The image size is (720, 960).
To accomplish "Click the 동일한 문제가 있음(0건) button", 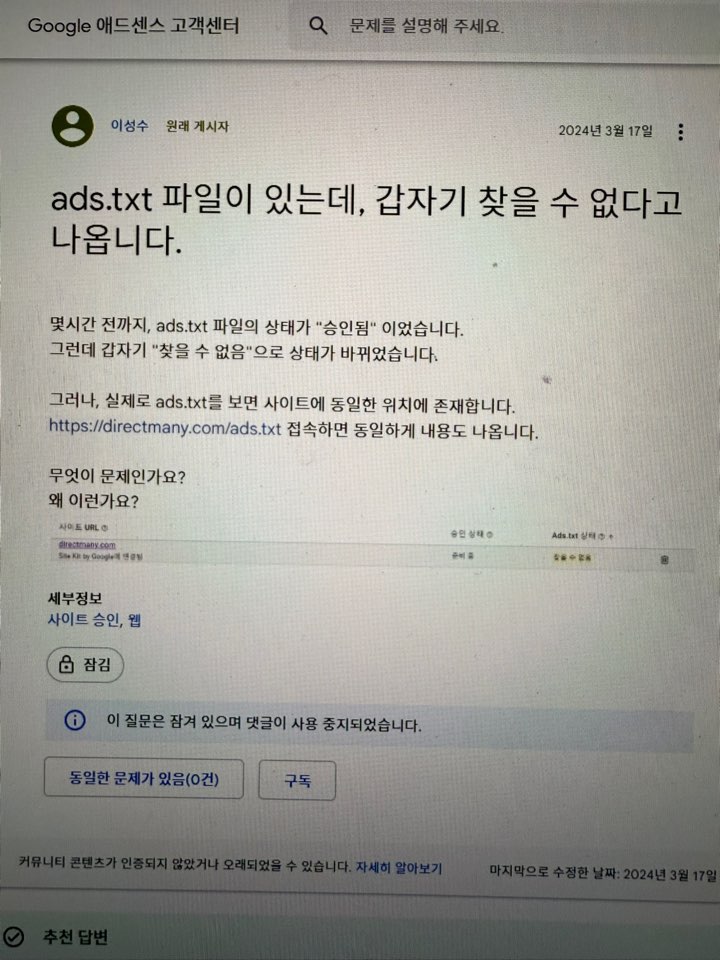I will (144, 779).
